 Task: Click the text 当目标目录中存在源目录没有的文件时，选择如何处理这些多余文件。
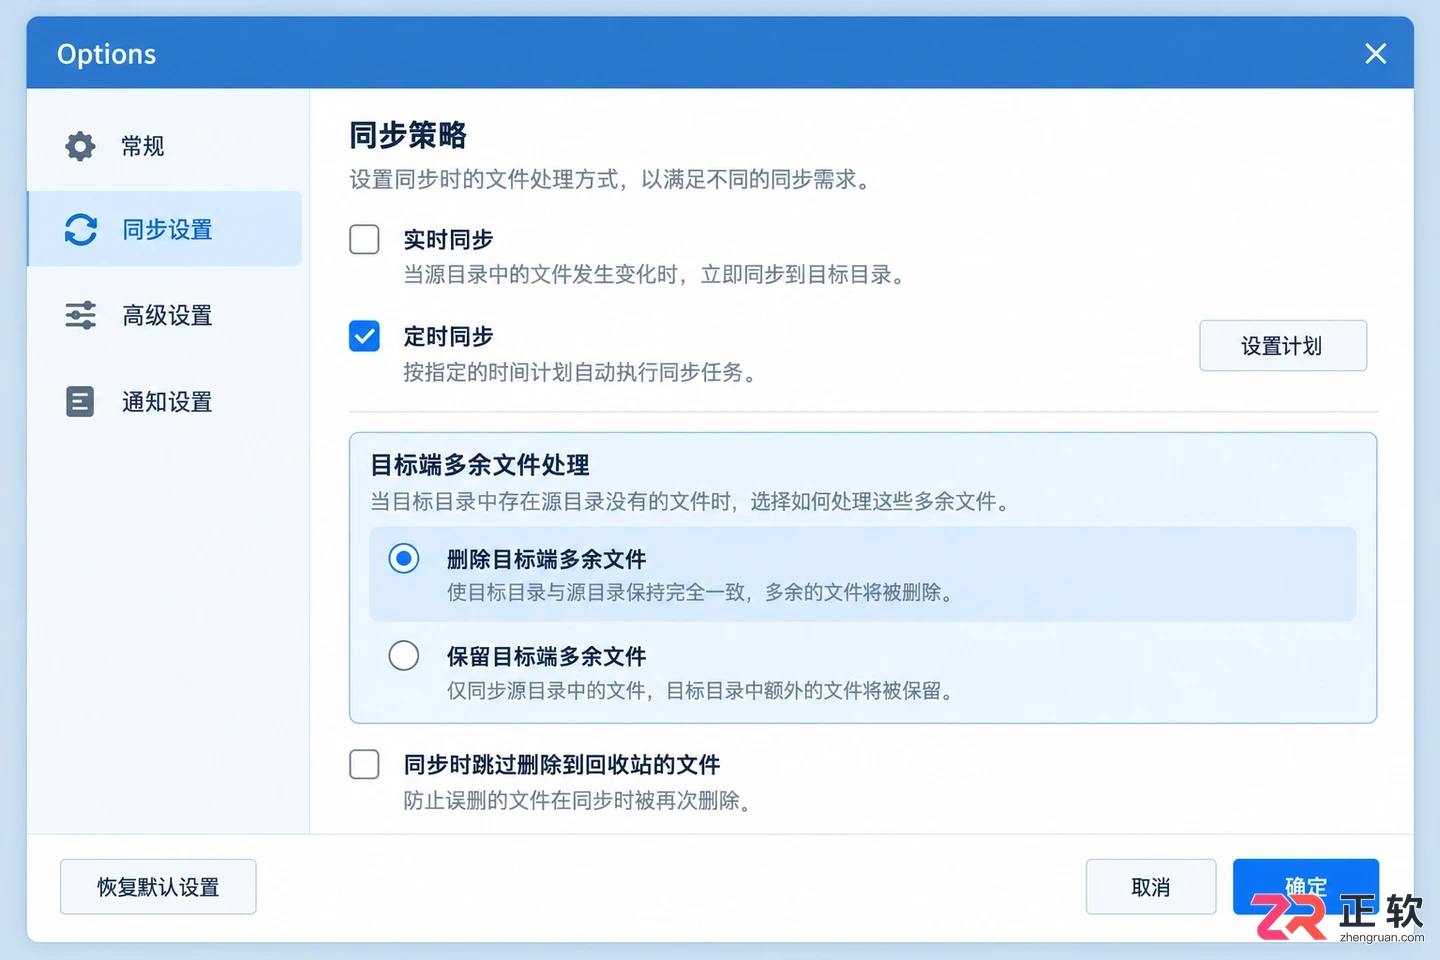(x=692, y=502)
